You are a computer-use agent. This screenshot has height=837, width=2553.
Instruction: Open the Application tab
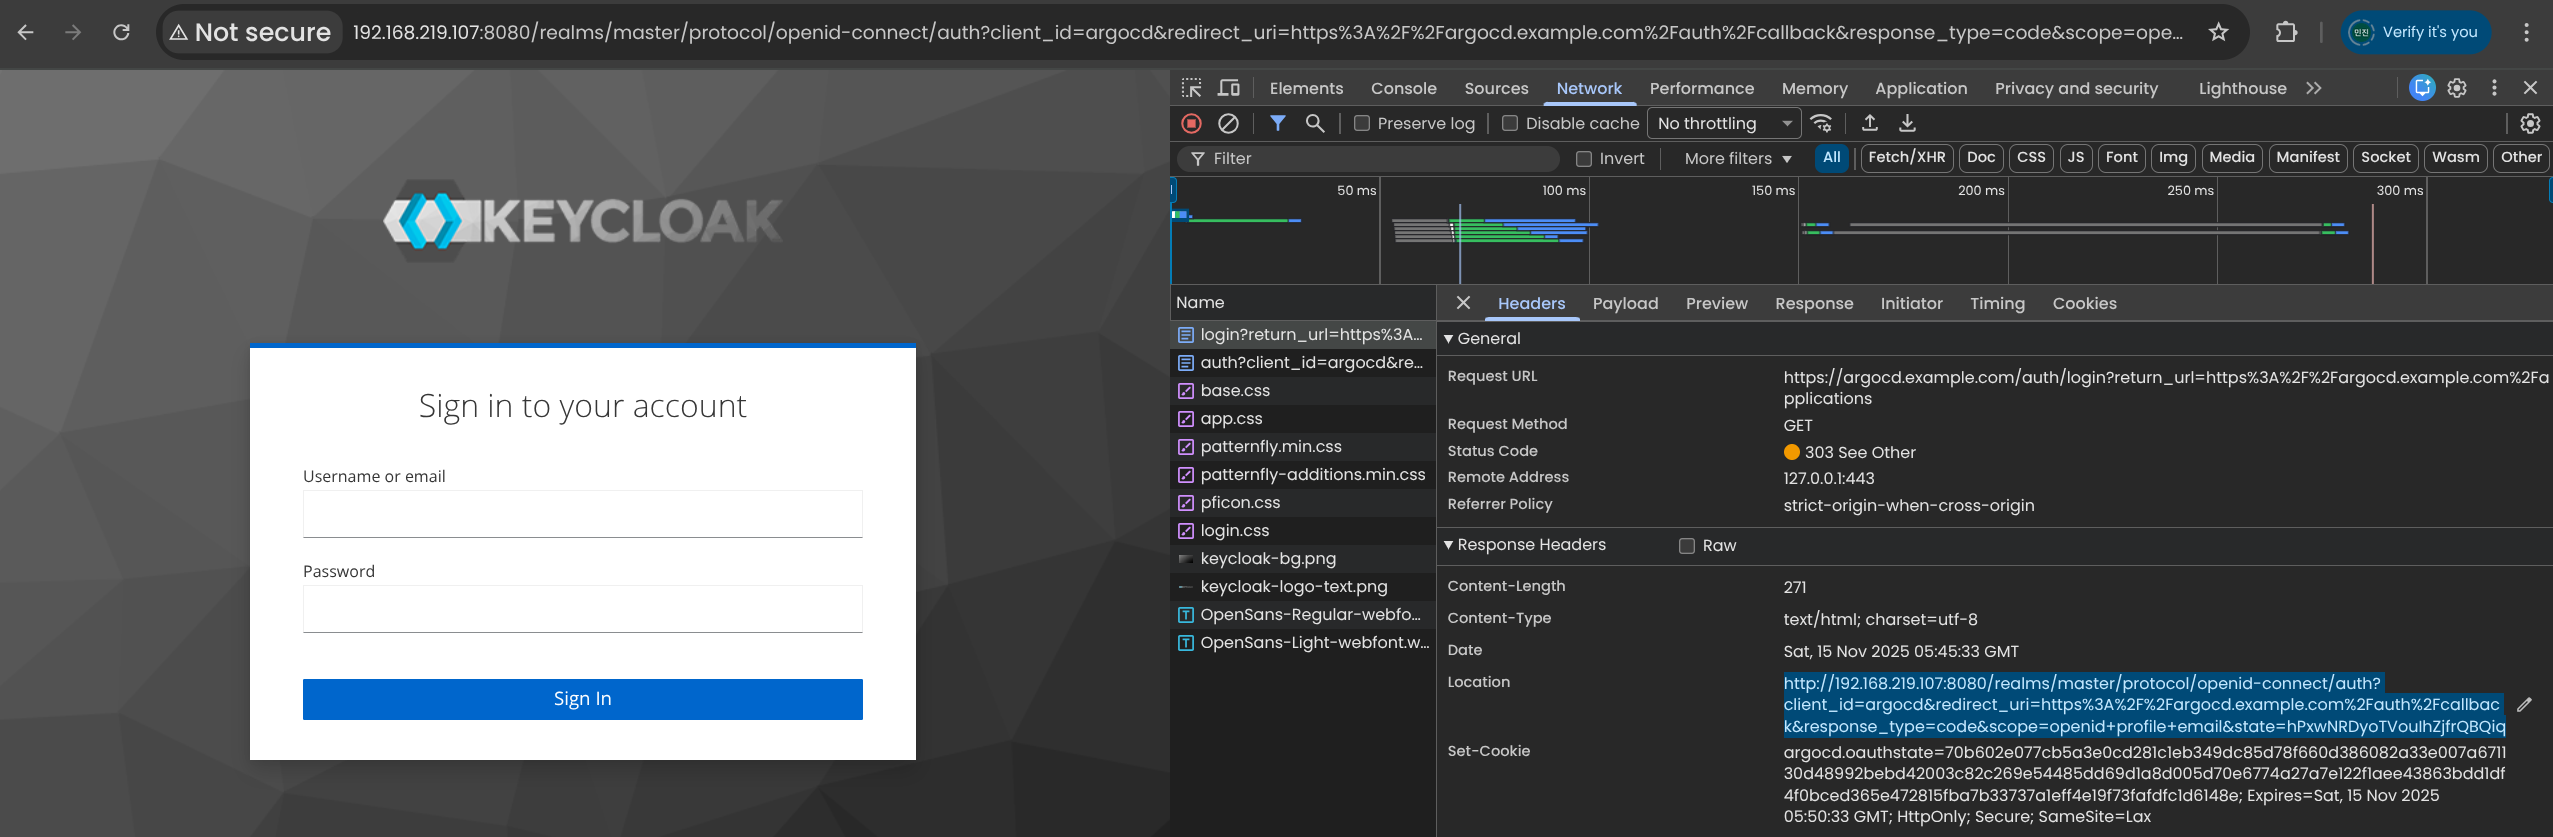click(1921, 88)
